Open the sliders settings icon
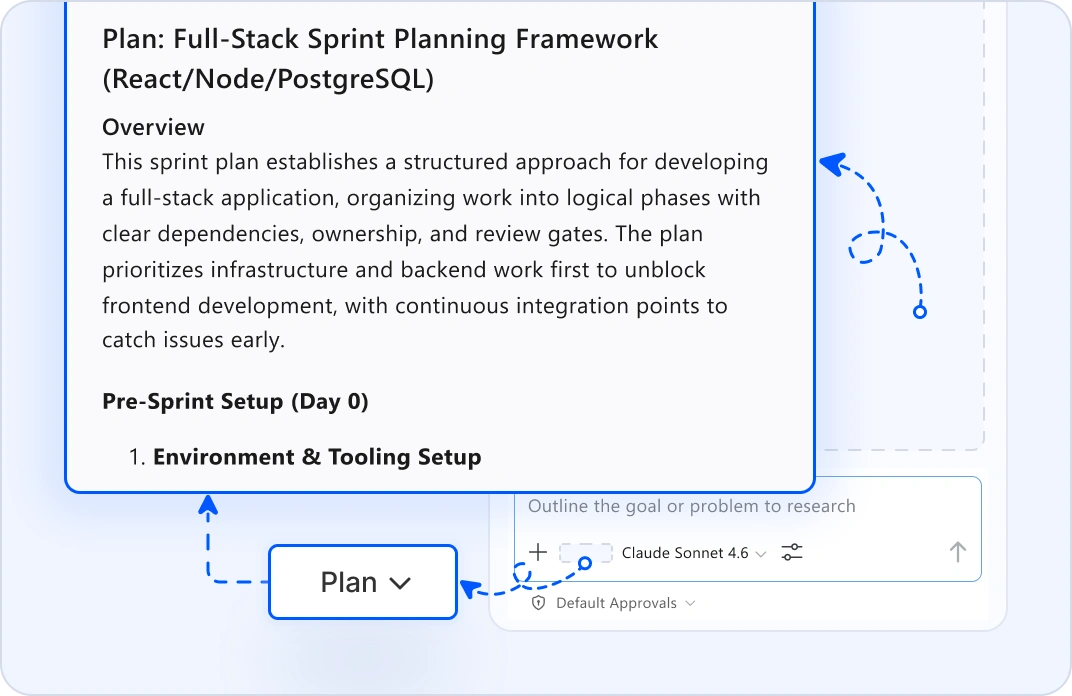Screen dimensions: 1072x696 (792, 552)
